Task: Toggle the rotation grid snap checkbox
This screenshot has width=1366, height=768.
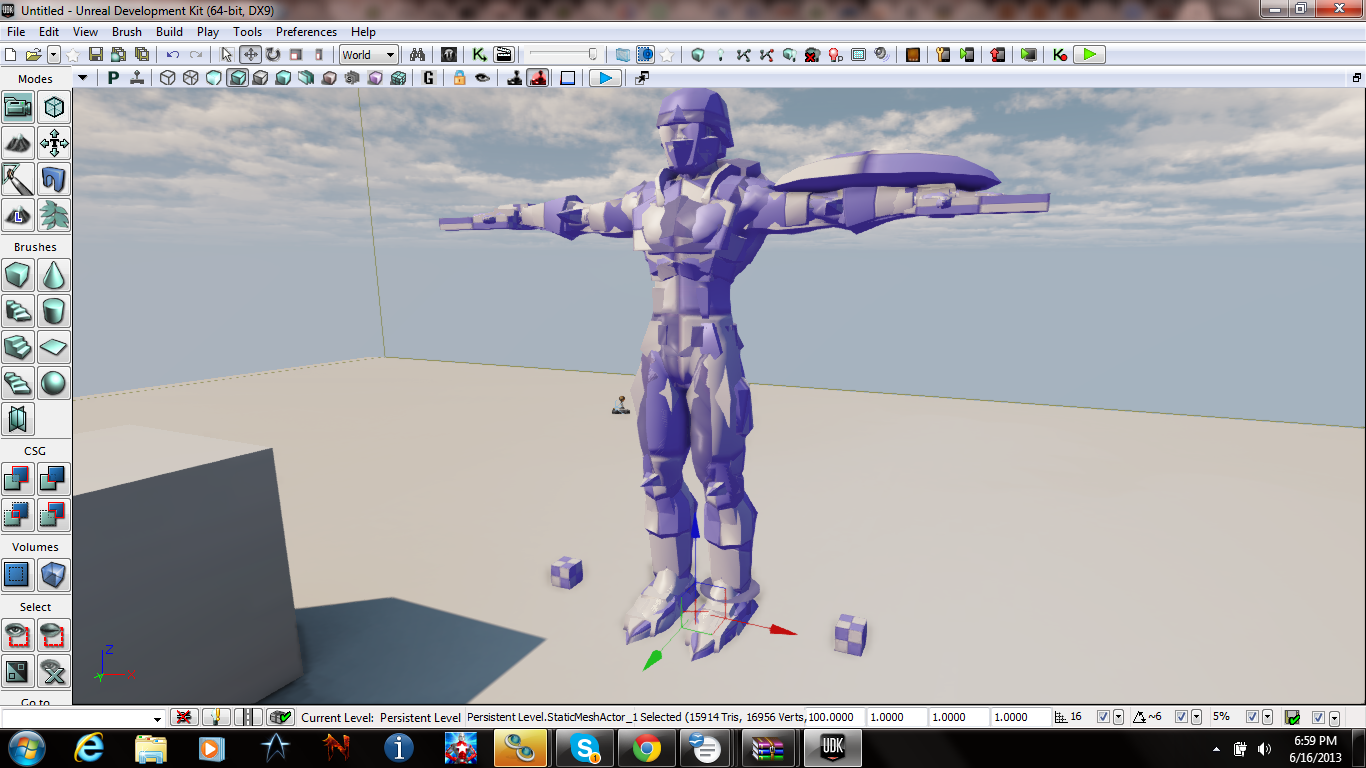Action: [1182, 717]
